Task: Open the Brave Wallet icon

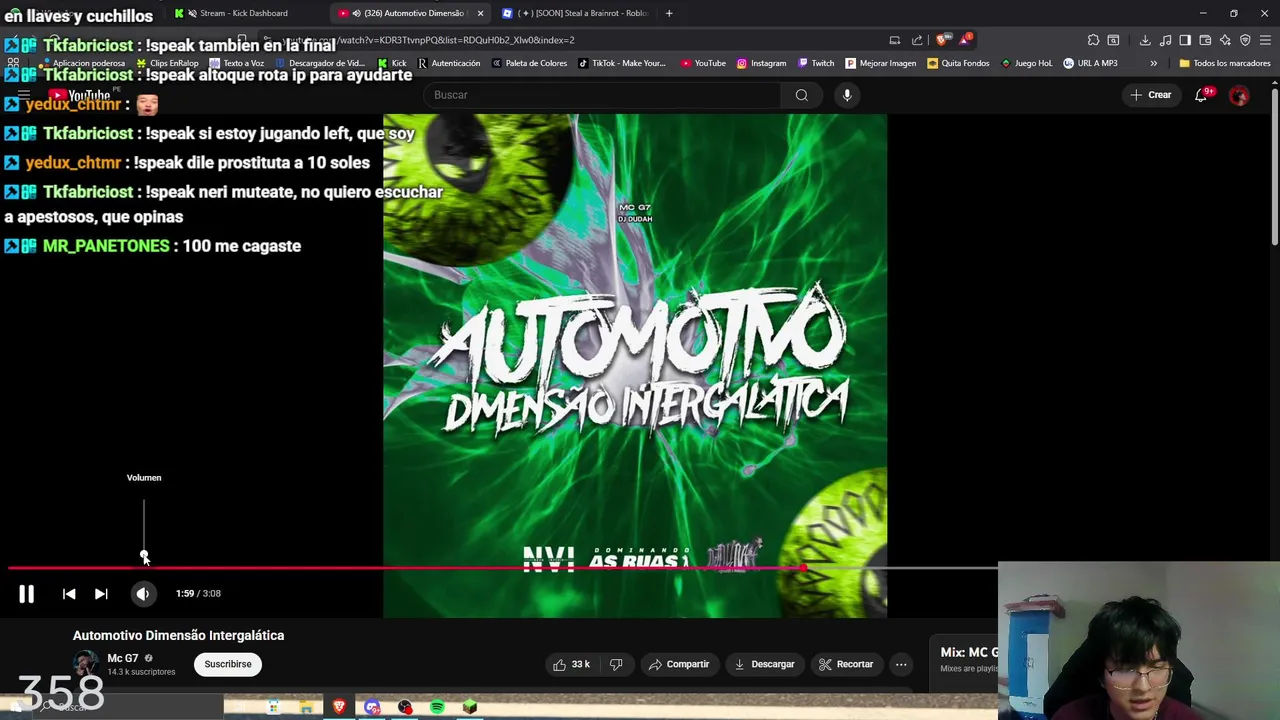Action: [1205, 40]
